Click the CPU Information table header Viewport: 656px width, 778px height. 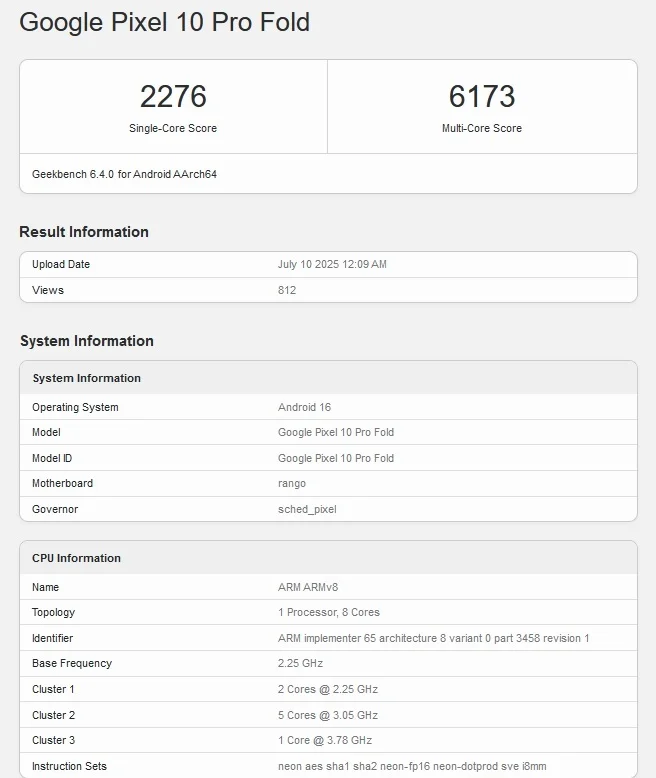tap(77, 558)
